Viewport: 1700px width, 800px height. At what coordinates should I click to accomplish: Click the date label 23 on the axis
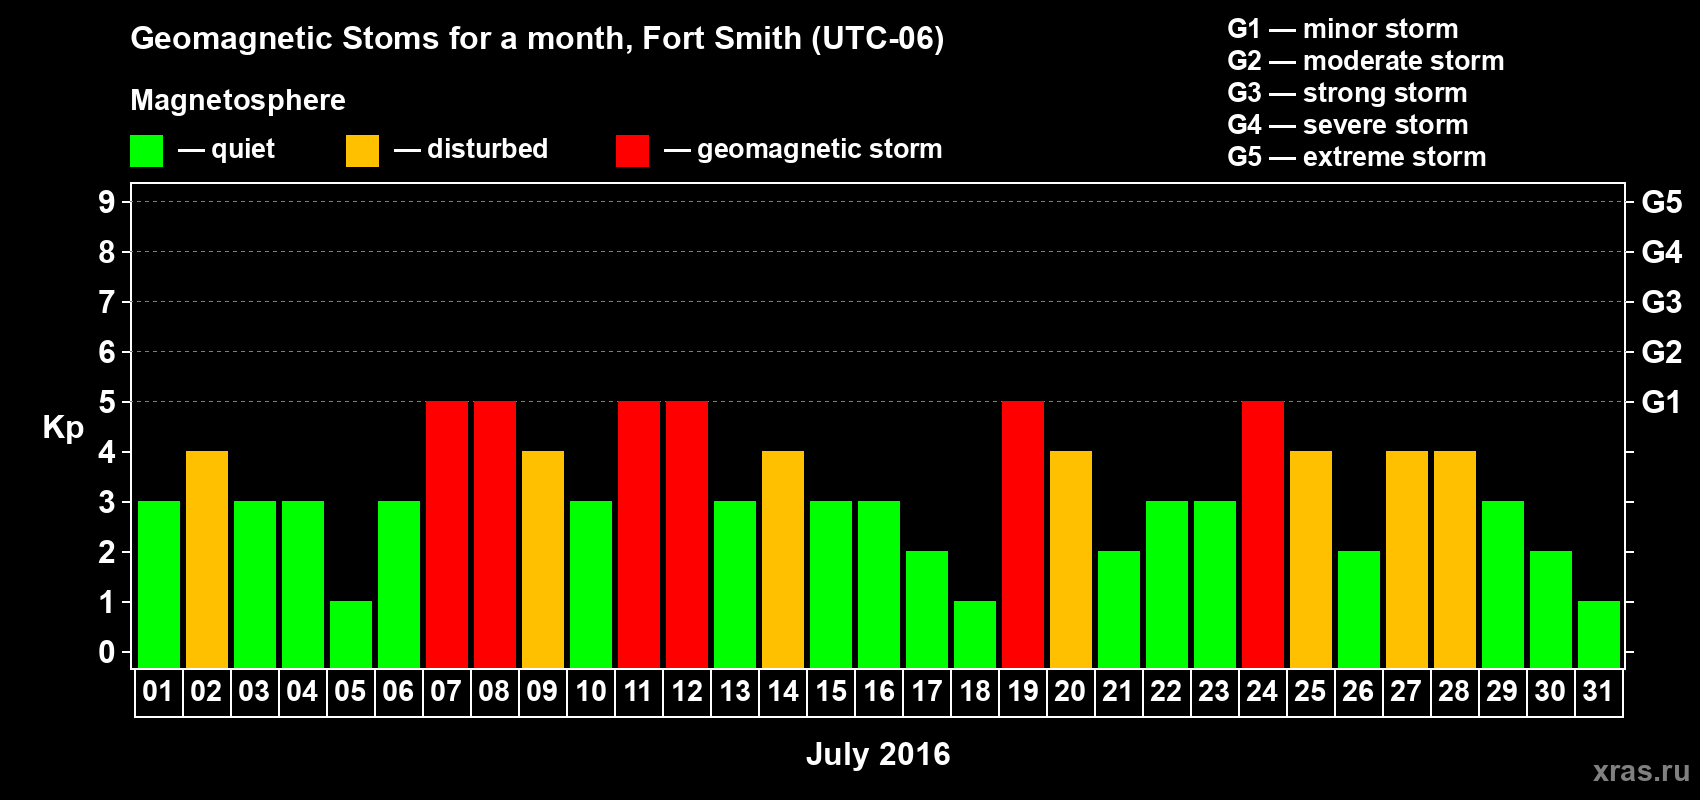(x=1214, y=692)
